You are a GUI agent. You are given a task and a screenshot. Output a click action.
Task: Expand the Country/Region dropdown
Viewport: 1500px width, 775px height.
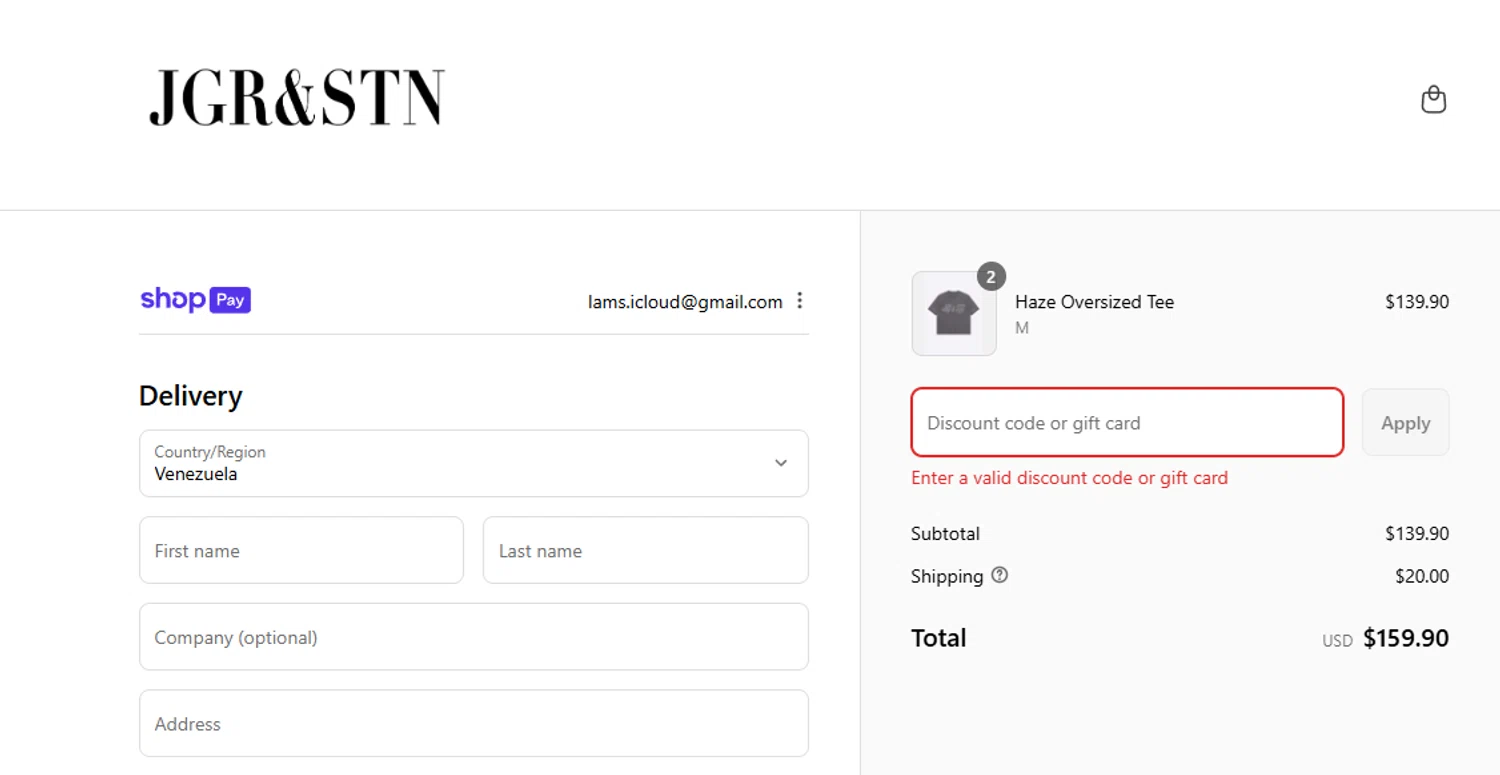tap(474, 463)
